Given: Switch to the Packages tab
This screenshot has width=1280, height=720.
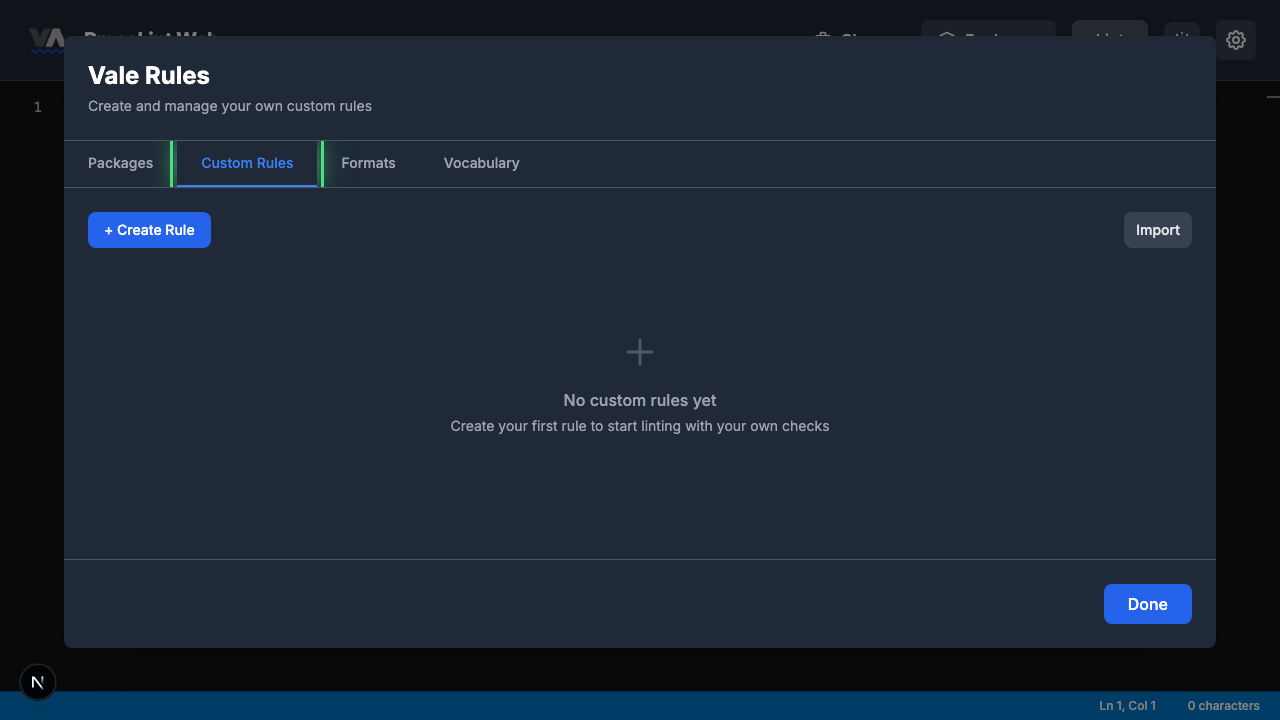Looking at the screenshot, I should 120,163.
